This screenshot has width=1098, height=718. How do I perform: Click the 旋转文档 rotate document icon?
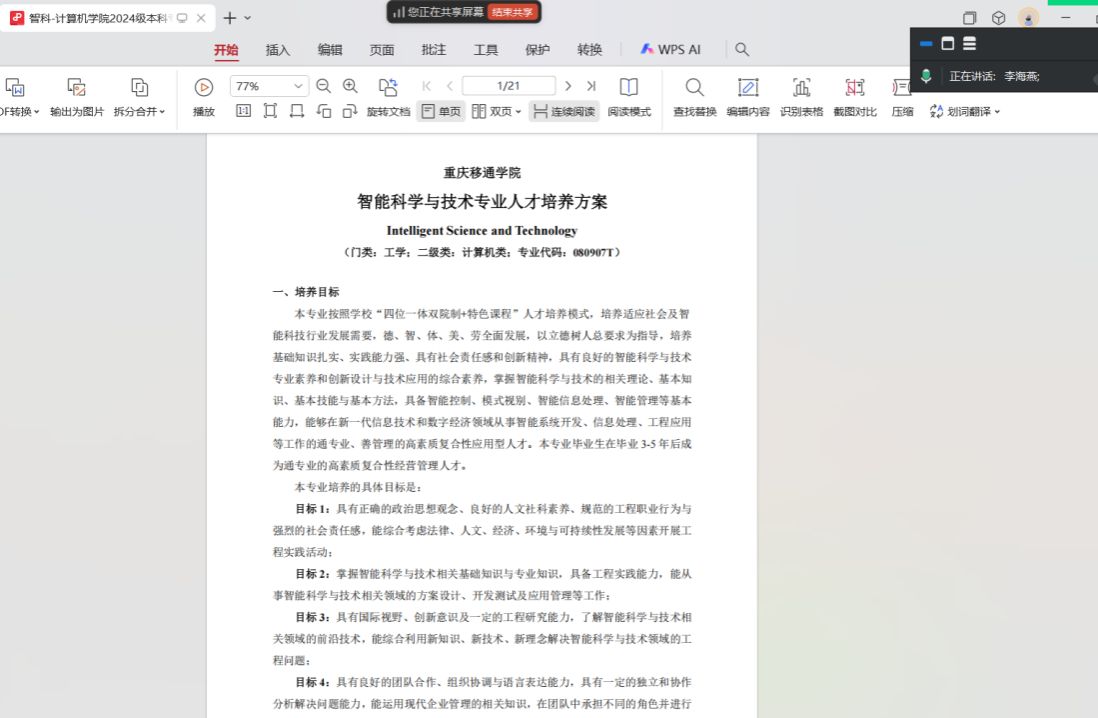[x=388, y=87]
